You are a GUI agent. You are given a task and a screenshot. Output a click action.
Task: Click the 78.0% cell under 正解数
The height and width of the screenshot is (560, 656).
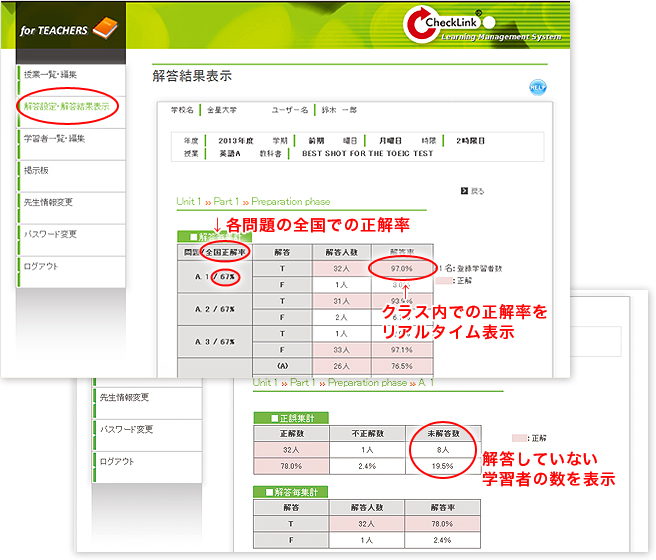pos(291,466)
